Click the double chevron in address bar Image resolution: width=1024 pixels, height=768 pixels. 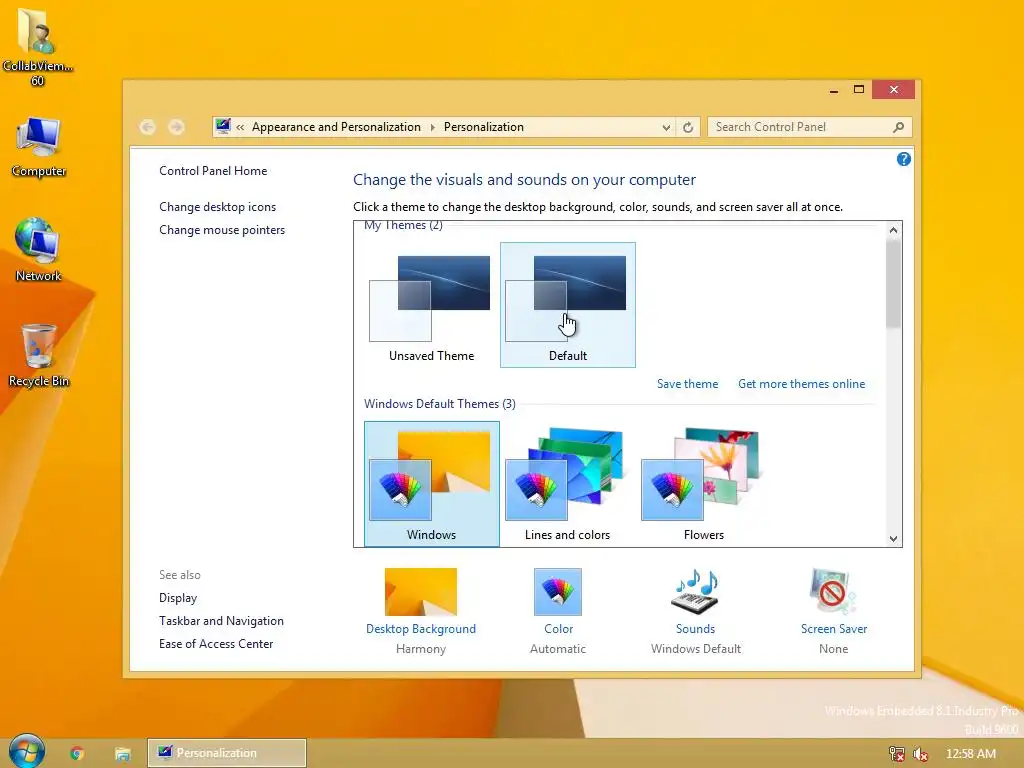pos(240,127)
